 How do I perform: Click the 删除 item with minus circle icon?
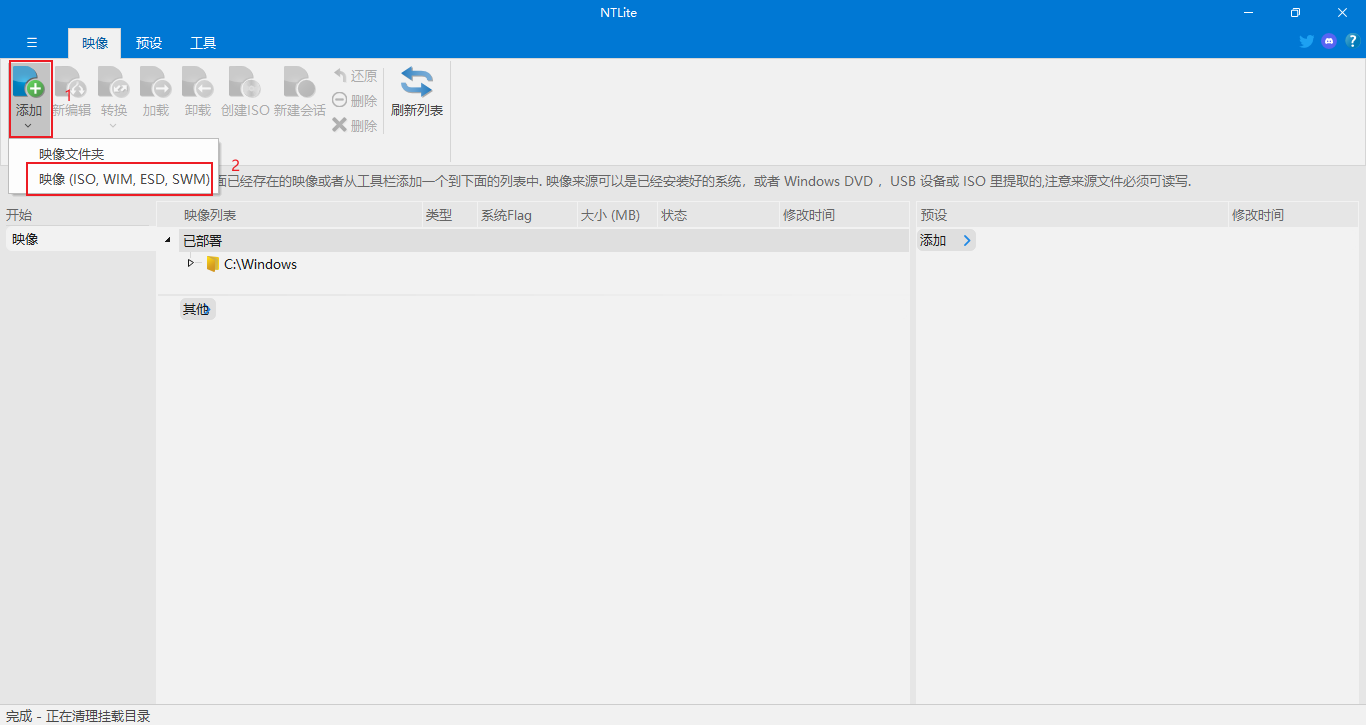355,101
